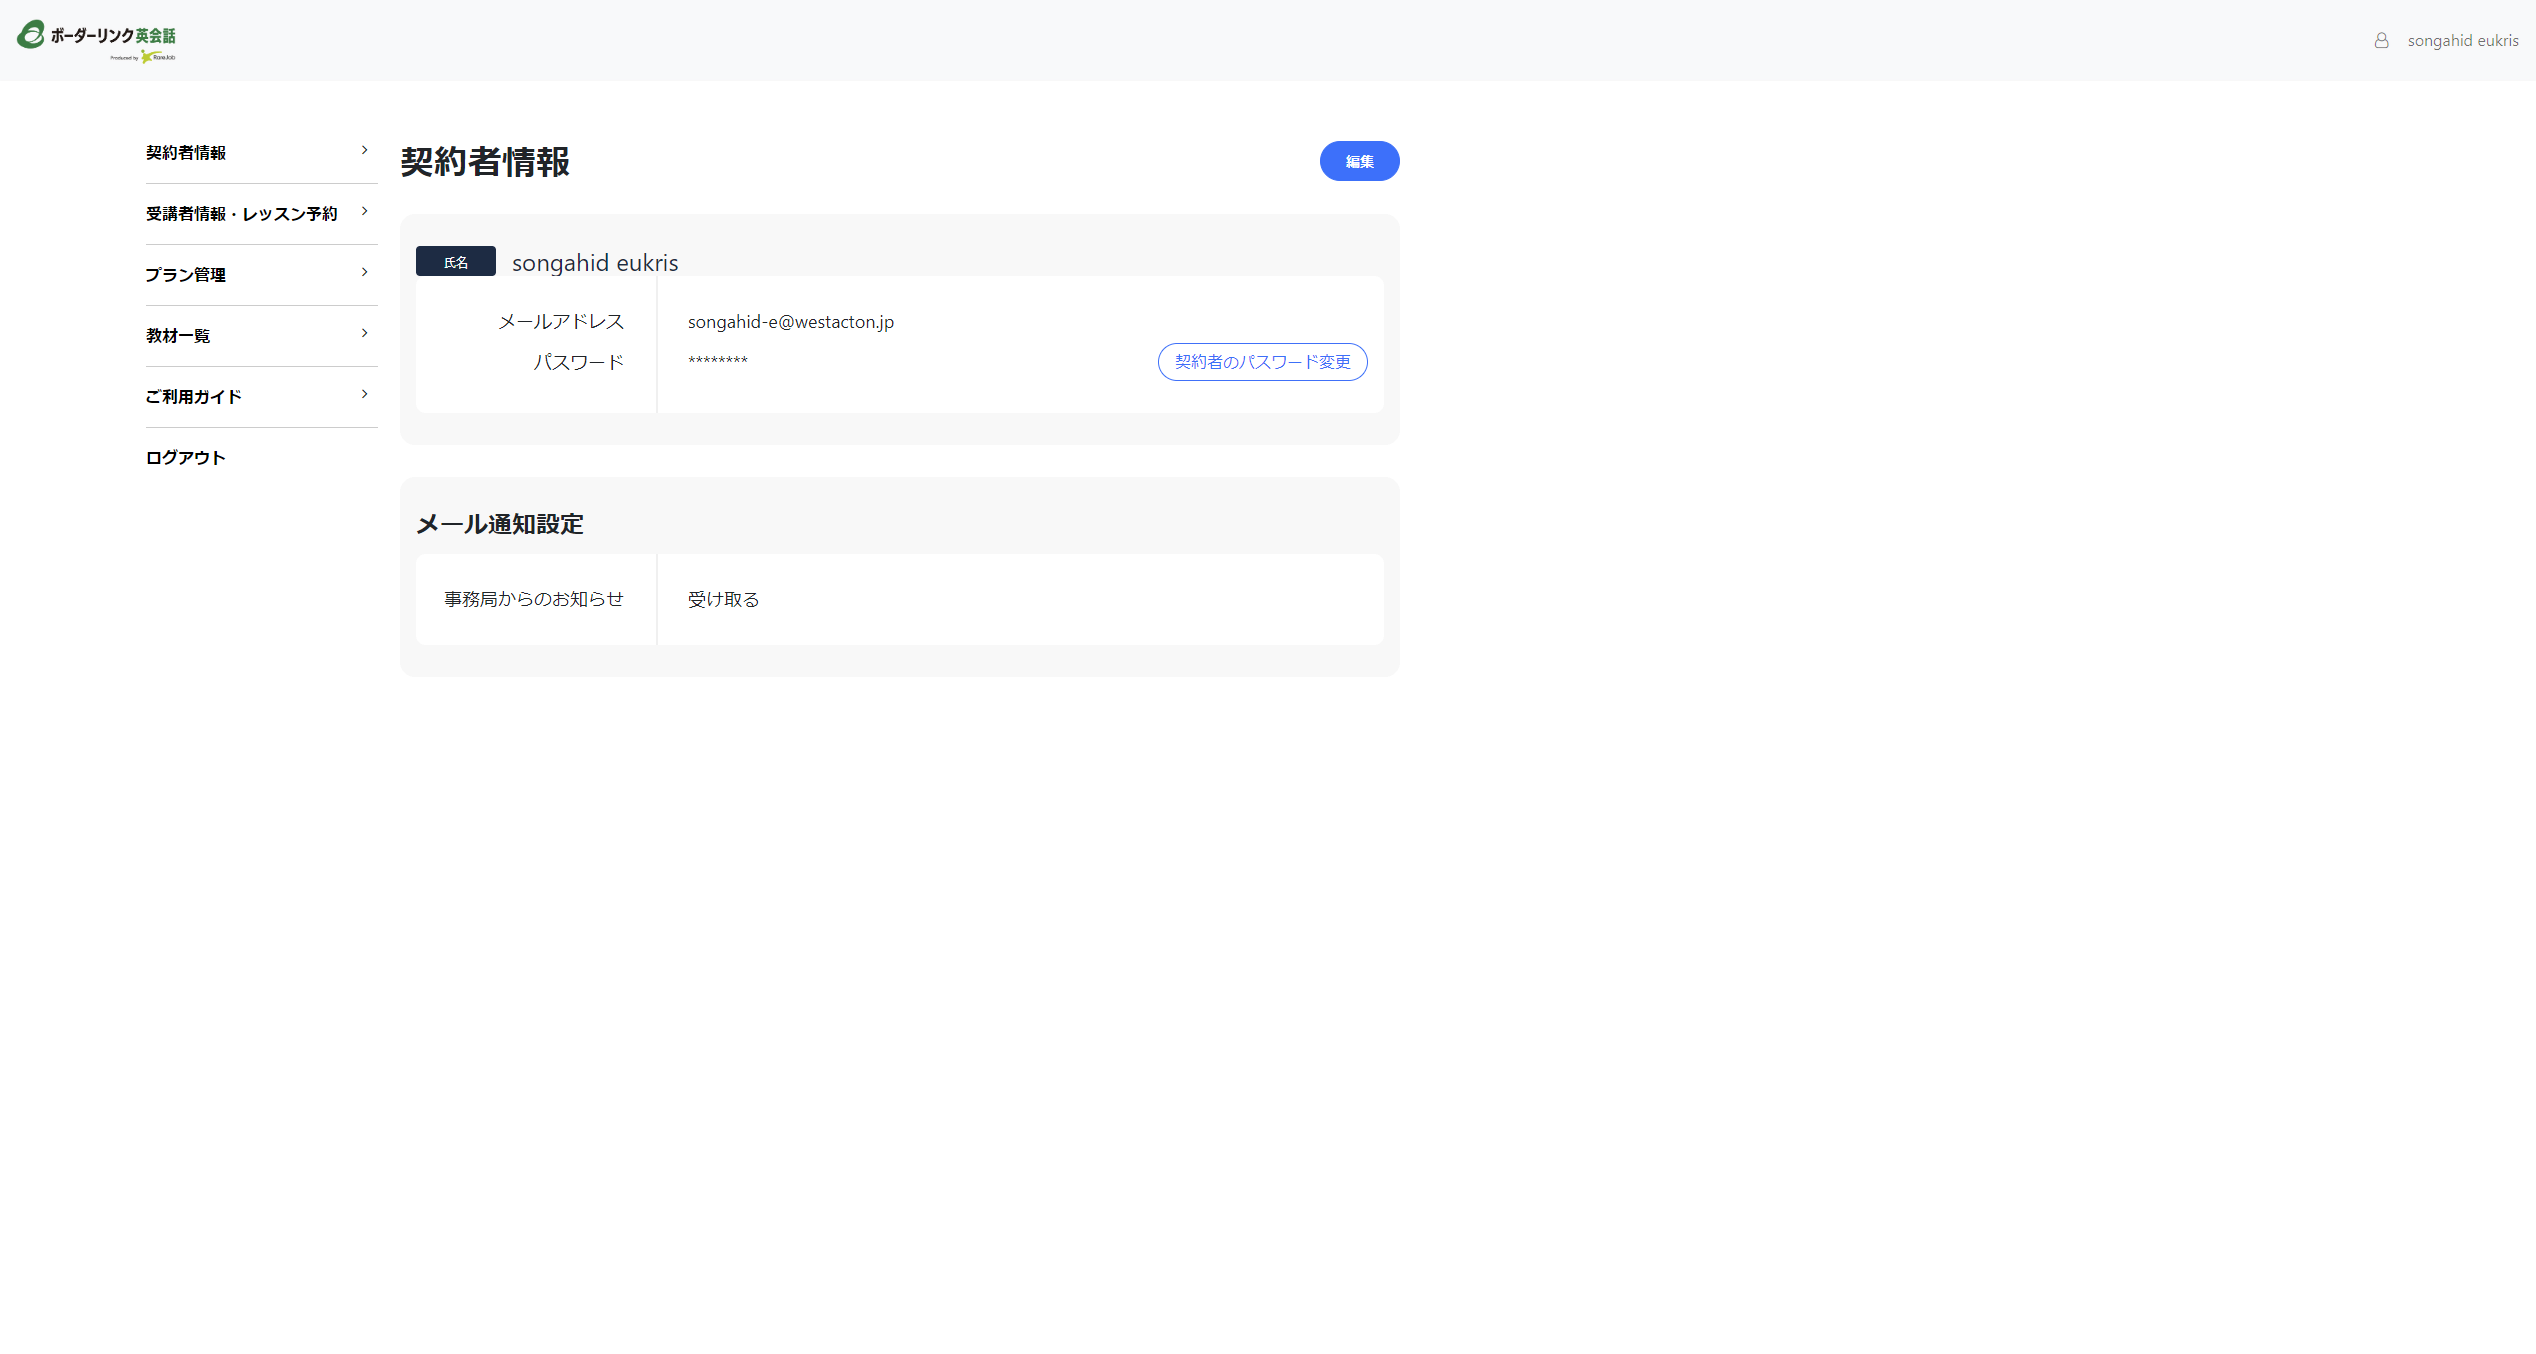This screenshot has height=1354, width=2536.
Task: Open 受講者情報・レッスン予約 in the sidebar
Action: click(241, 214)
